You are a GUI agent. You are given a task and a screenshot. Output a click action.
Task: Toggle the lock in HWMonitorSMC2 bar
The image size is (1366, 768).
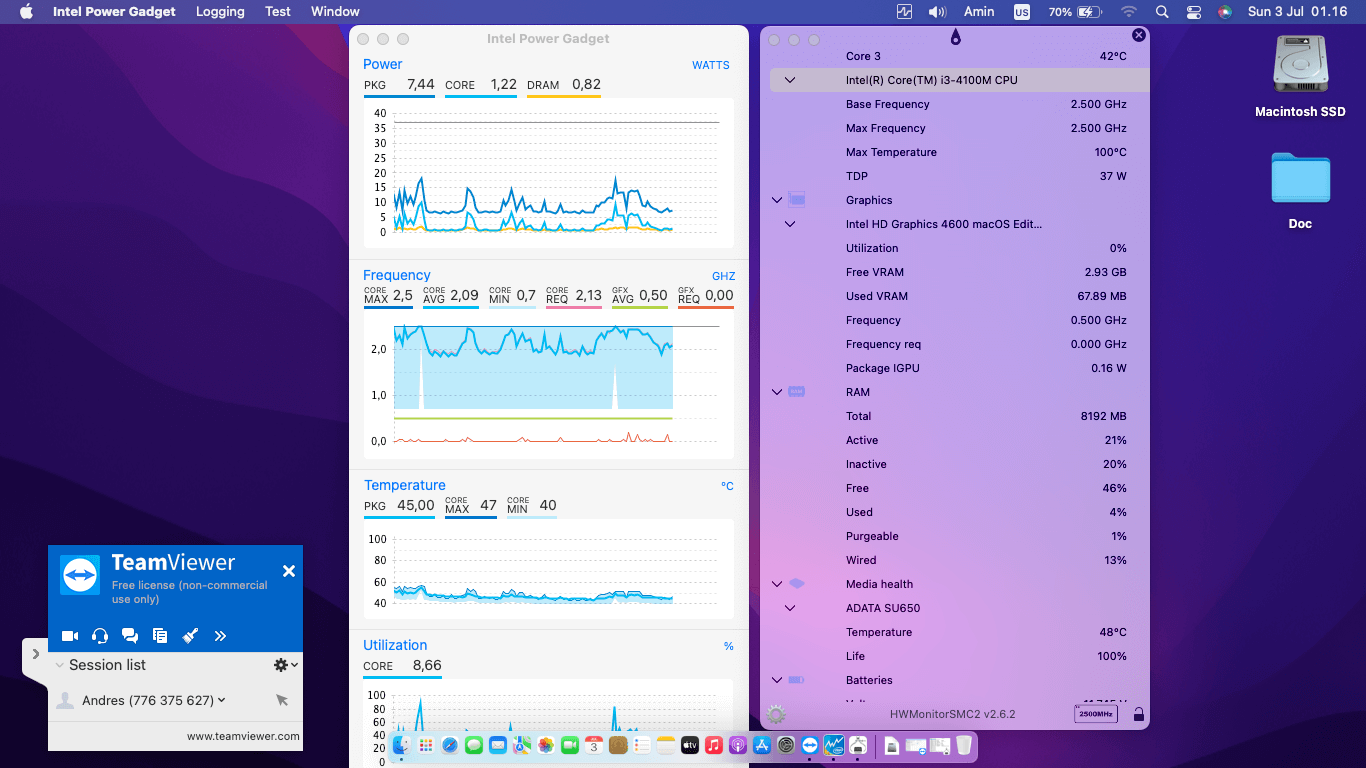1138,716
